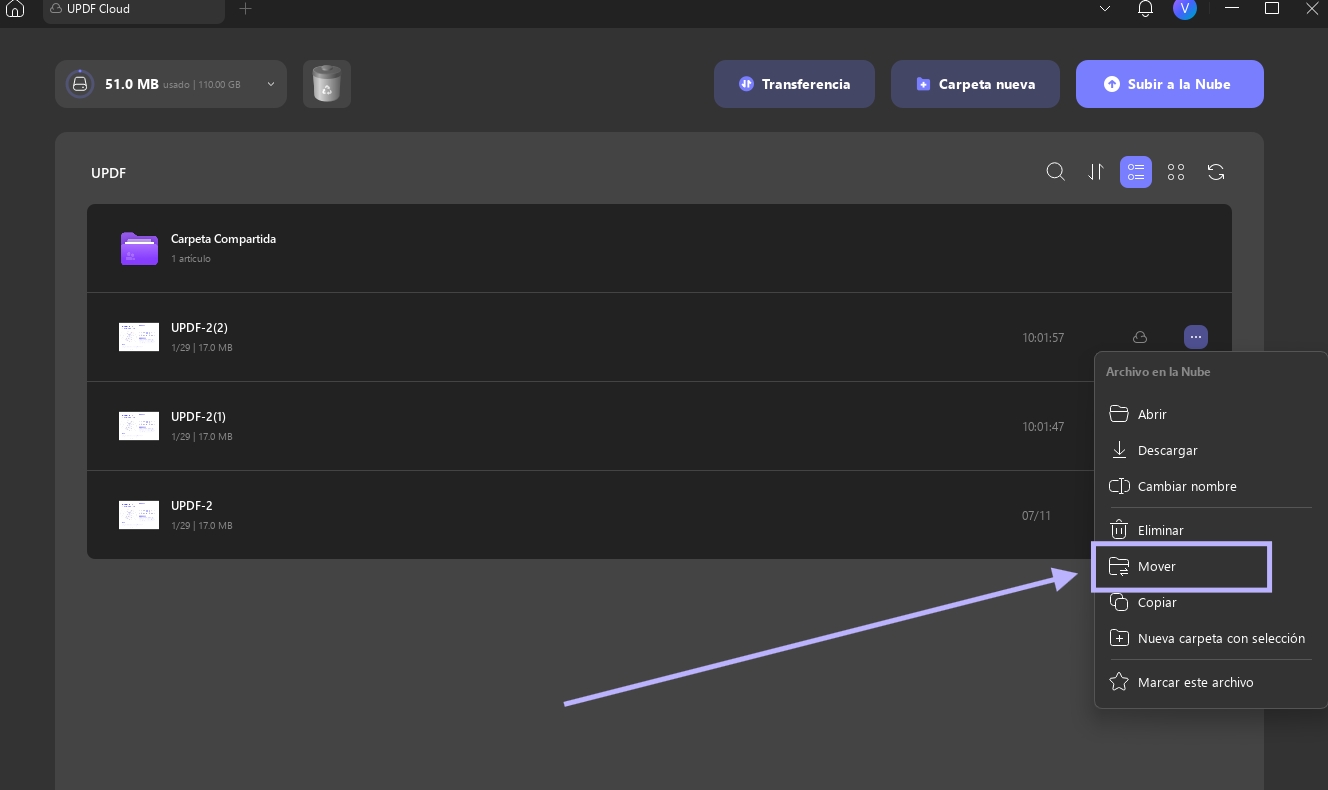Click the UPDF-2 thumbnail
This screenshot has height=790, width=1328.
click(x=139, y=515)
